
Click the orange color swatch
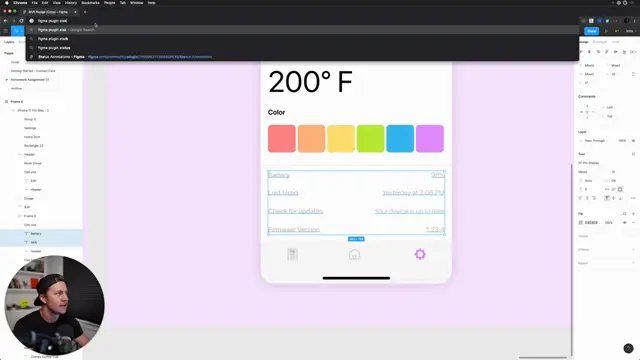click(x=311, y=139)
